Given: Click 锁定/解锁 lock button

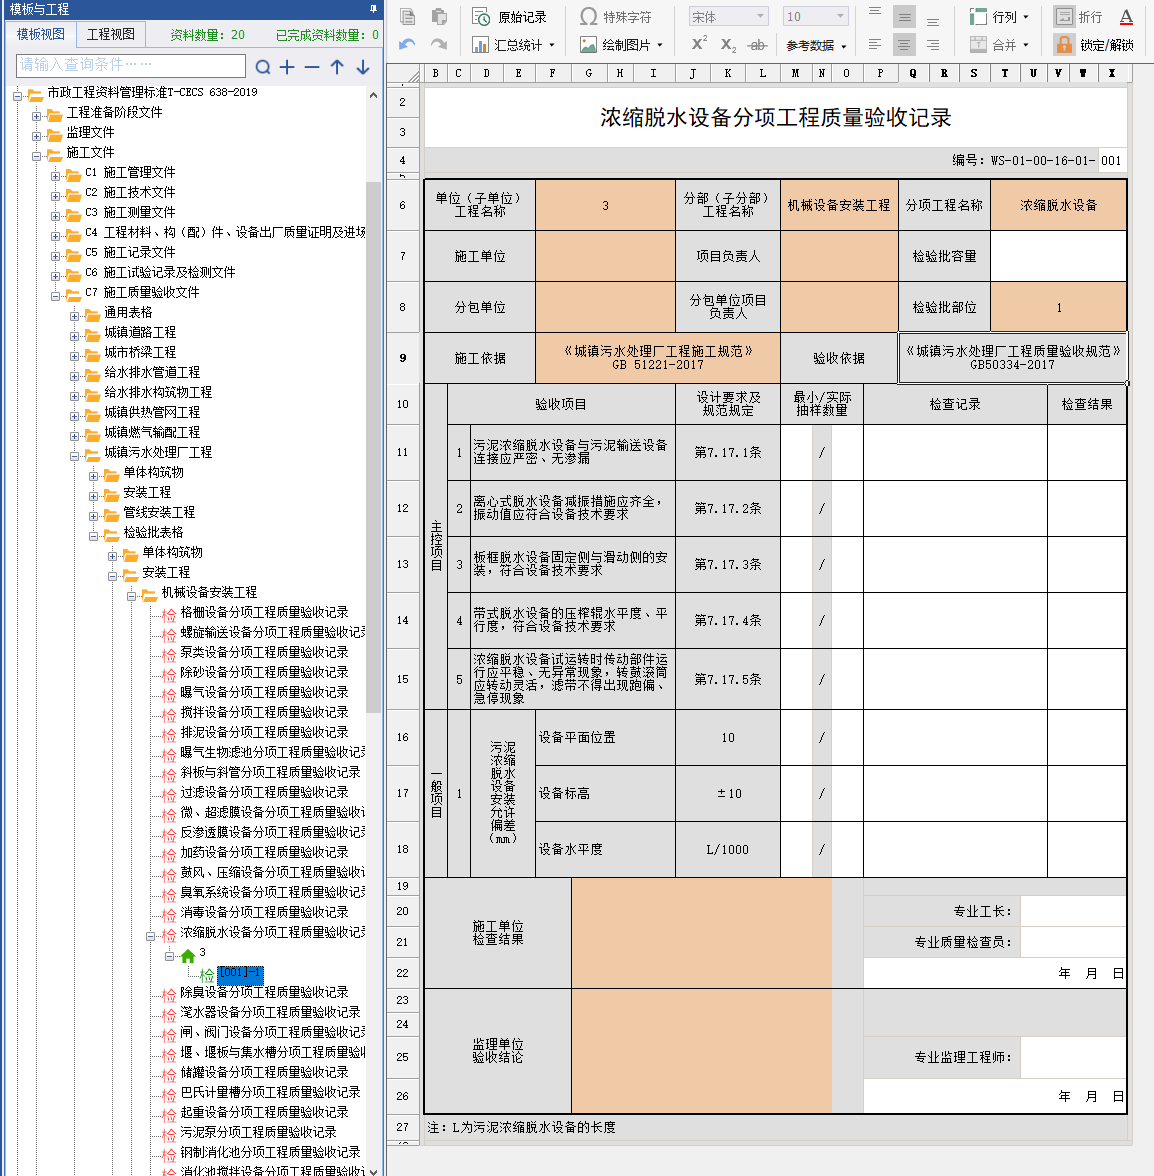Looking at the screenshot, I should tap(1095, 45).
